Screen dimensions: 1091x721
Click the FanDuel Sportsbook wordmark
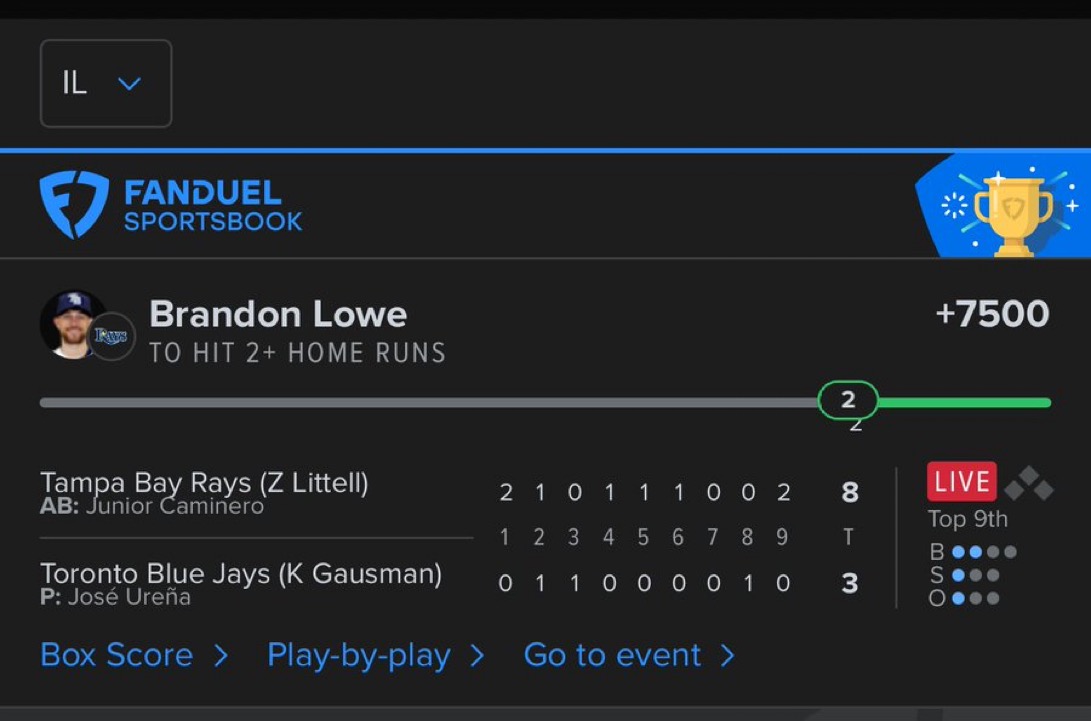213,206
